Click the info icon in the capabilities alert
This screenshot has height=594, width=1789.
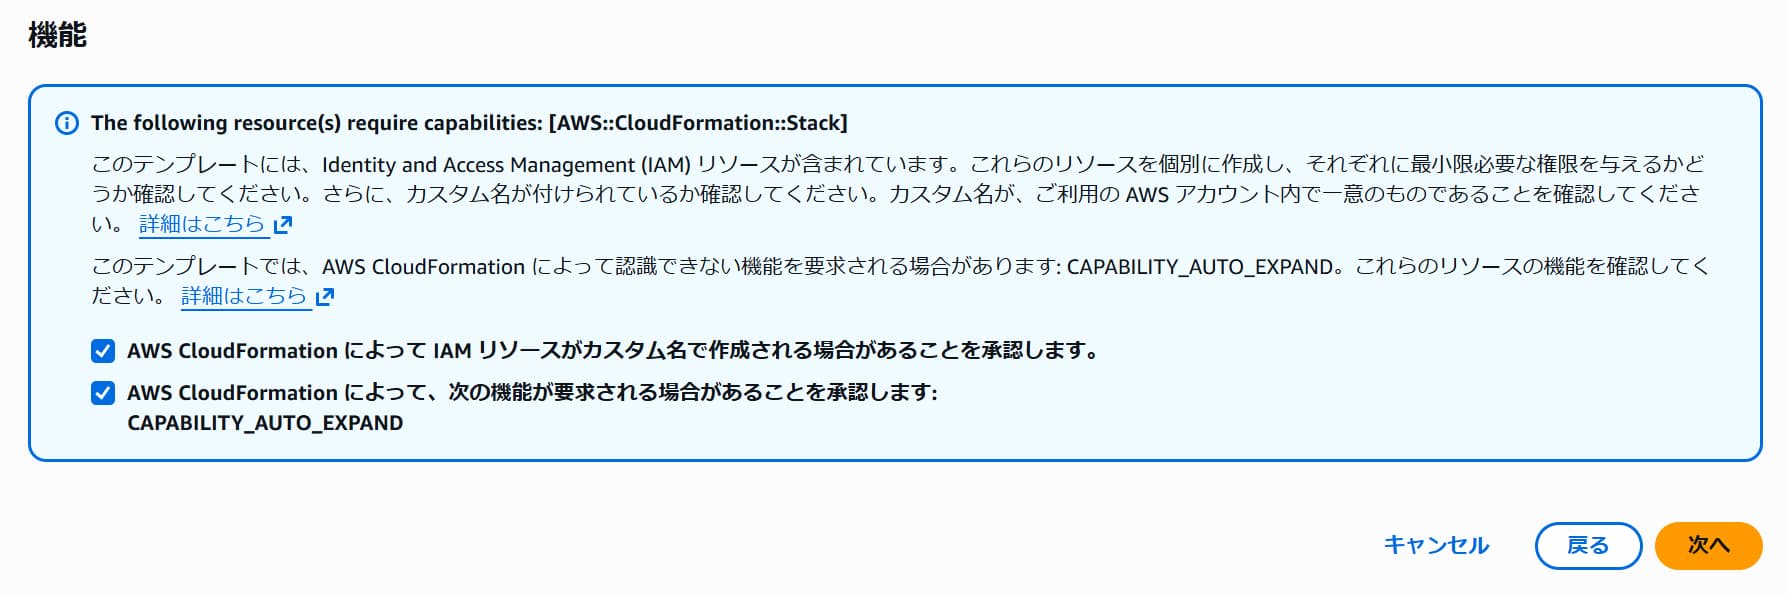point(66,123)
